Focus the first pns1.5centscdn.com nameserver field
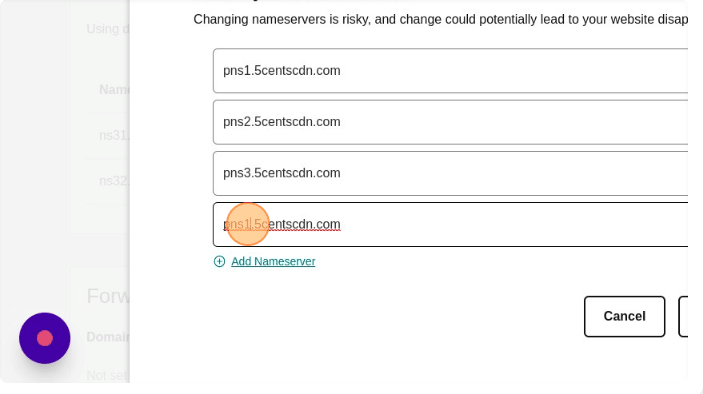Viewport: 703px width, 394px height. [x=450, y=71]
